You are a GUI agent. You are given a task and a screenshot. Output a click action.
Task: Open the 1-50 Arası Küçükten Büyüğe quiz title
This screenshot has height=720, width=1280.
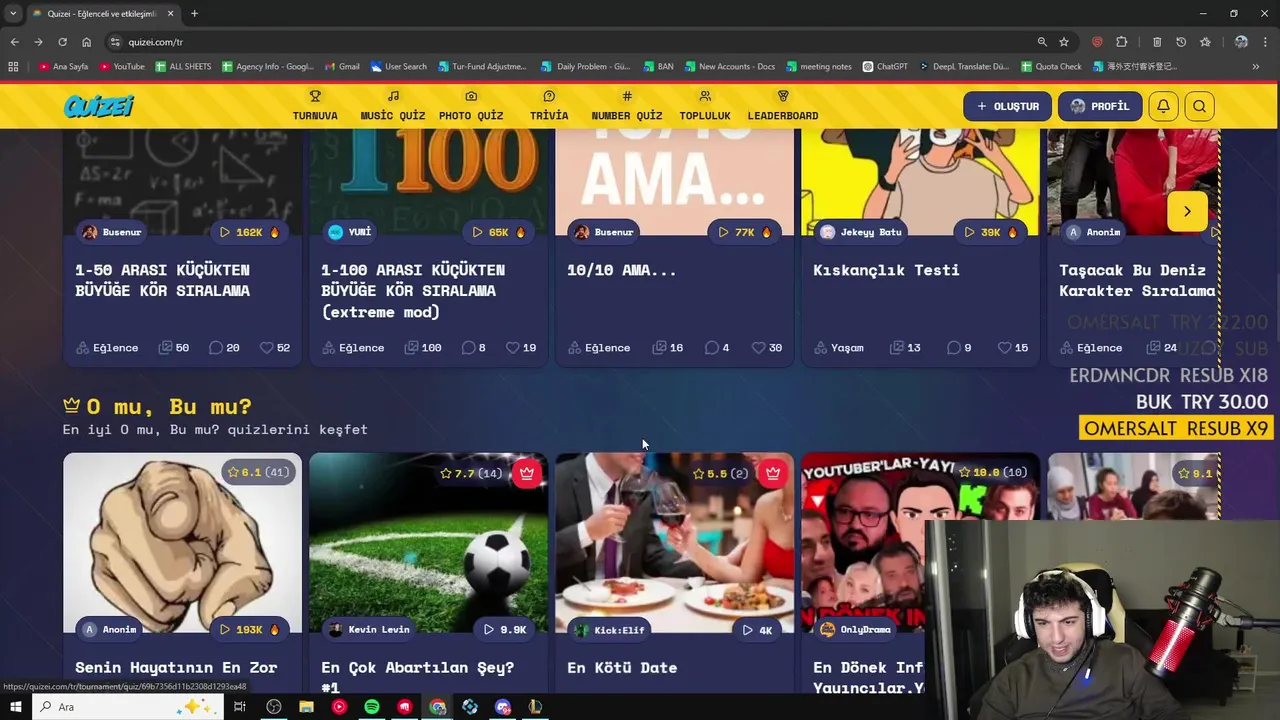click(x=162, y=280)
